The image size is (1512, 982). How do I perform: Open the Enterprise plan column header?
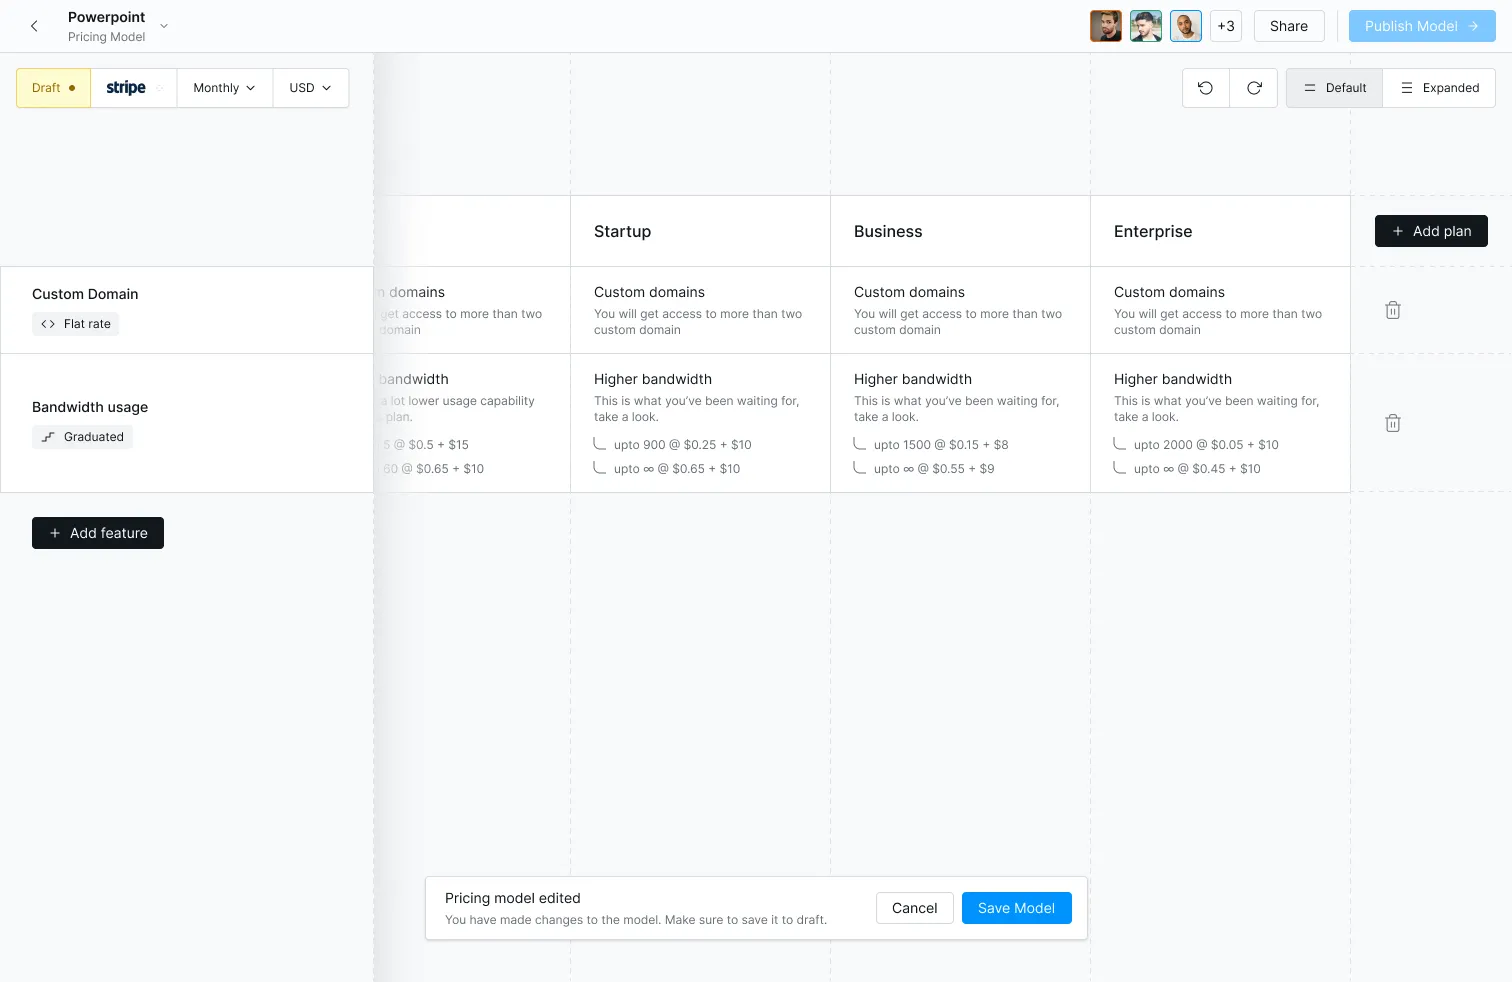[x=1153, y=231]
